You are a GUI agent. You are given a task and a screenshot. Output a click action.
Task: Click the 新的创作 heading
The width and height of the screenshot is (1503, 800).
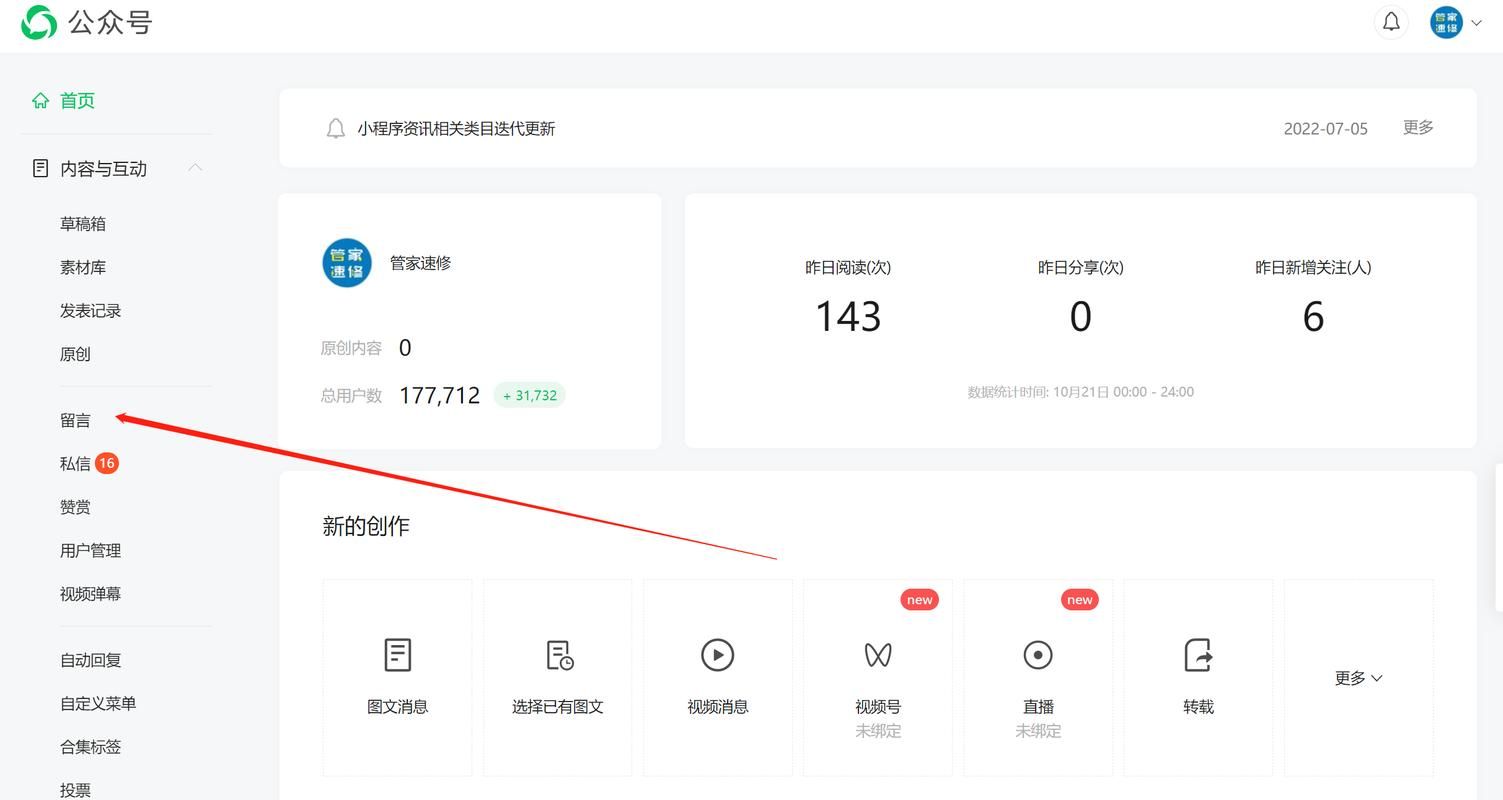click(366, 527)
